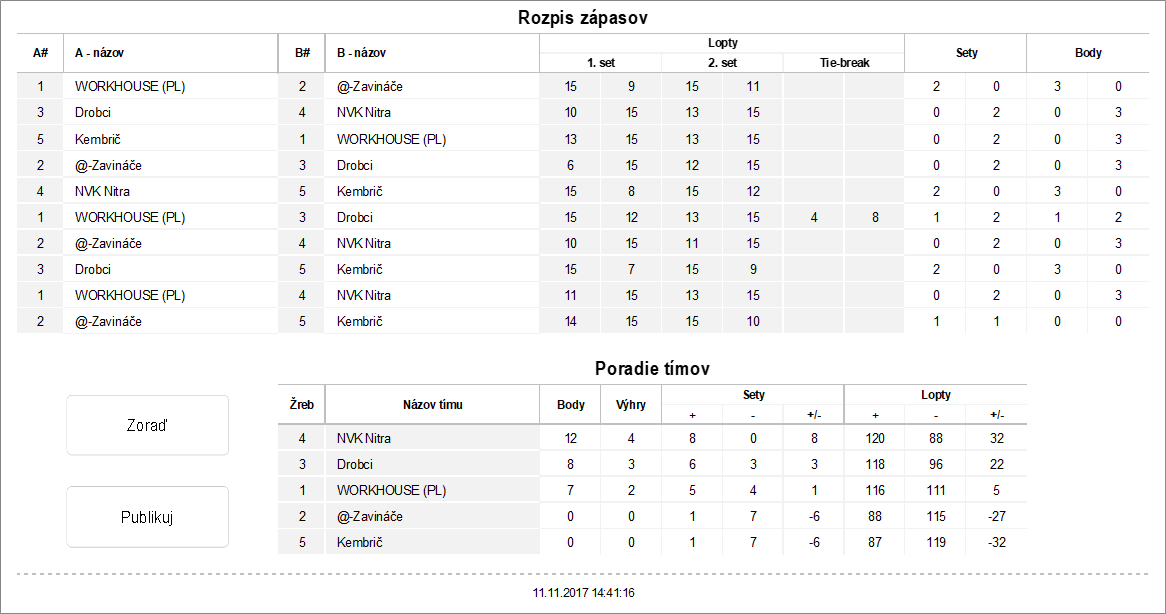The width and height of the screenshot is (1166, 614).
Task: Click tie-break score 8 in WORKHOUSE–Drobci match
Action: coord(875,217)
